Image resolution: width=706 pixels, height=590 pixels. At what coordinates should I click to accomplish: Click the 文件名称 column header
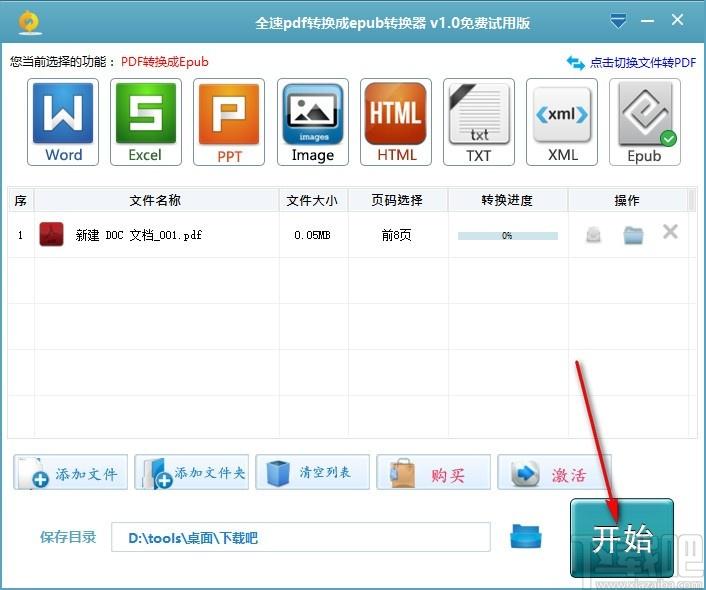(156, 200)
